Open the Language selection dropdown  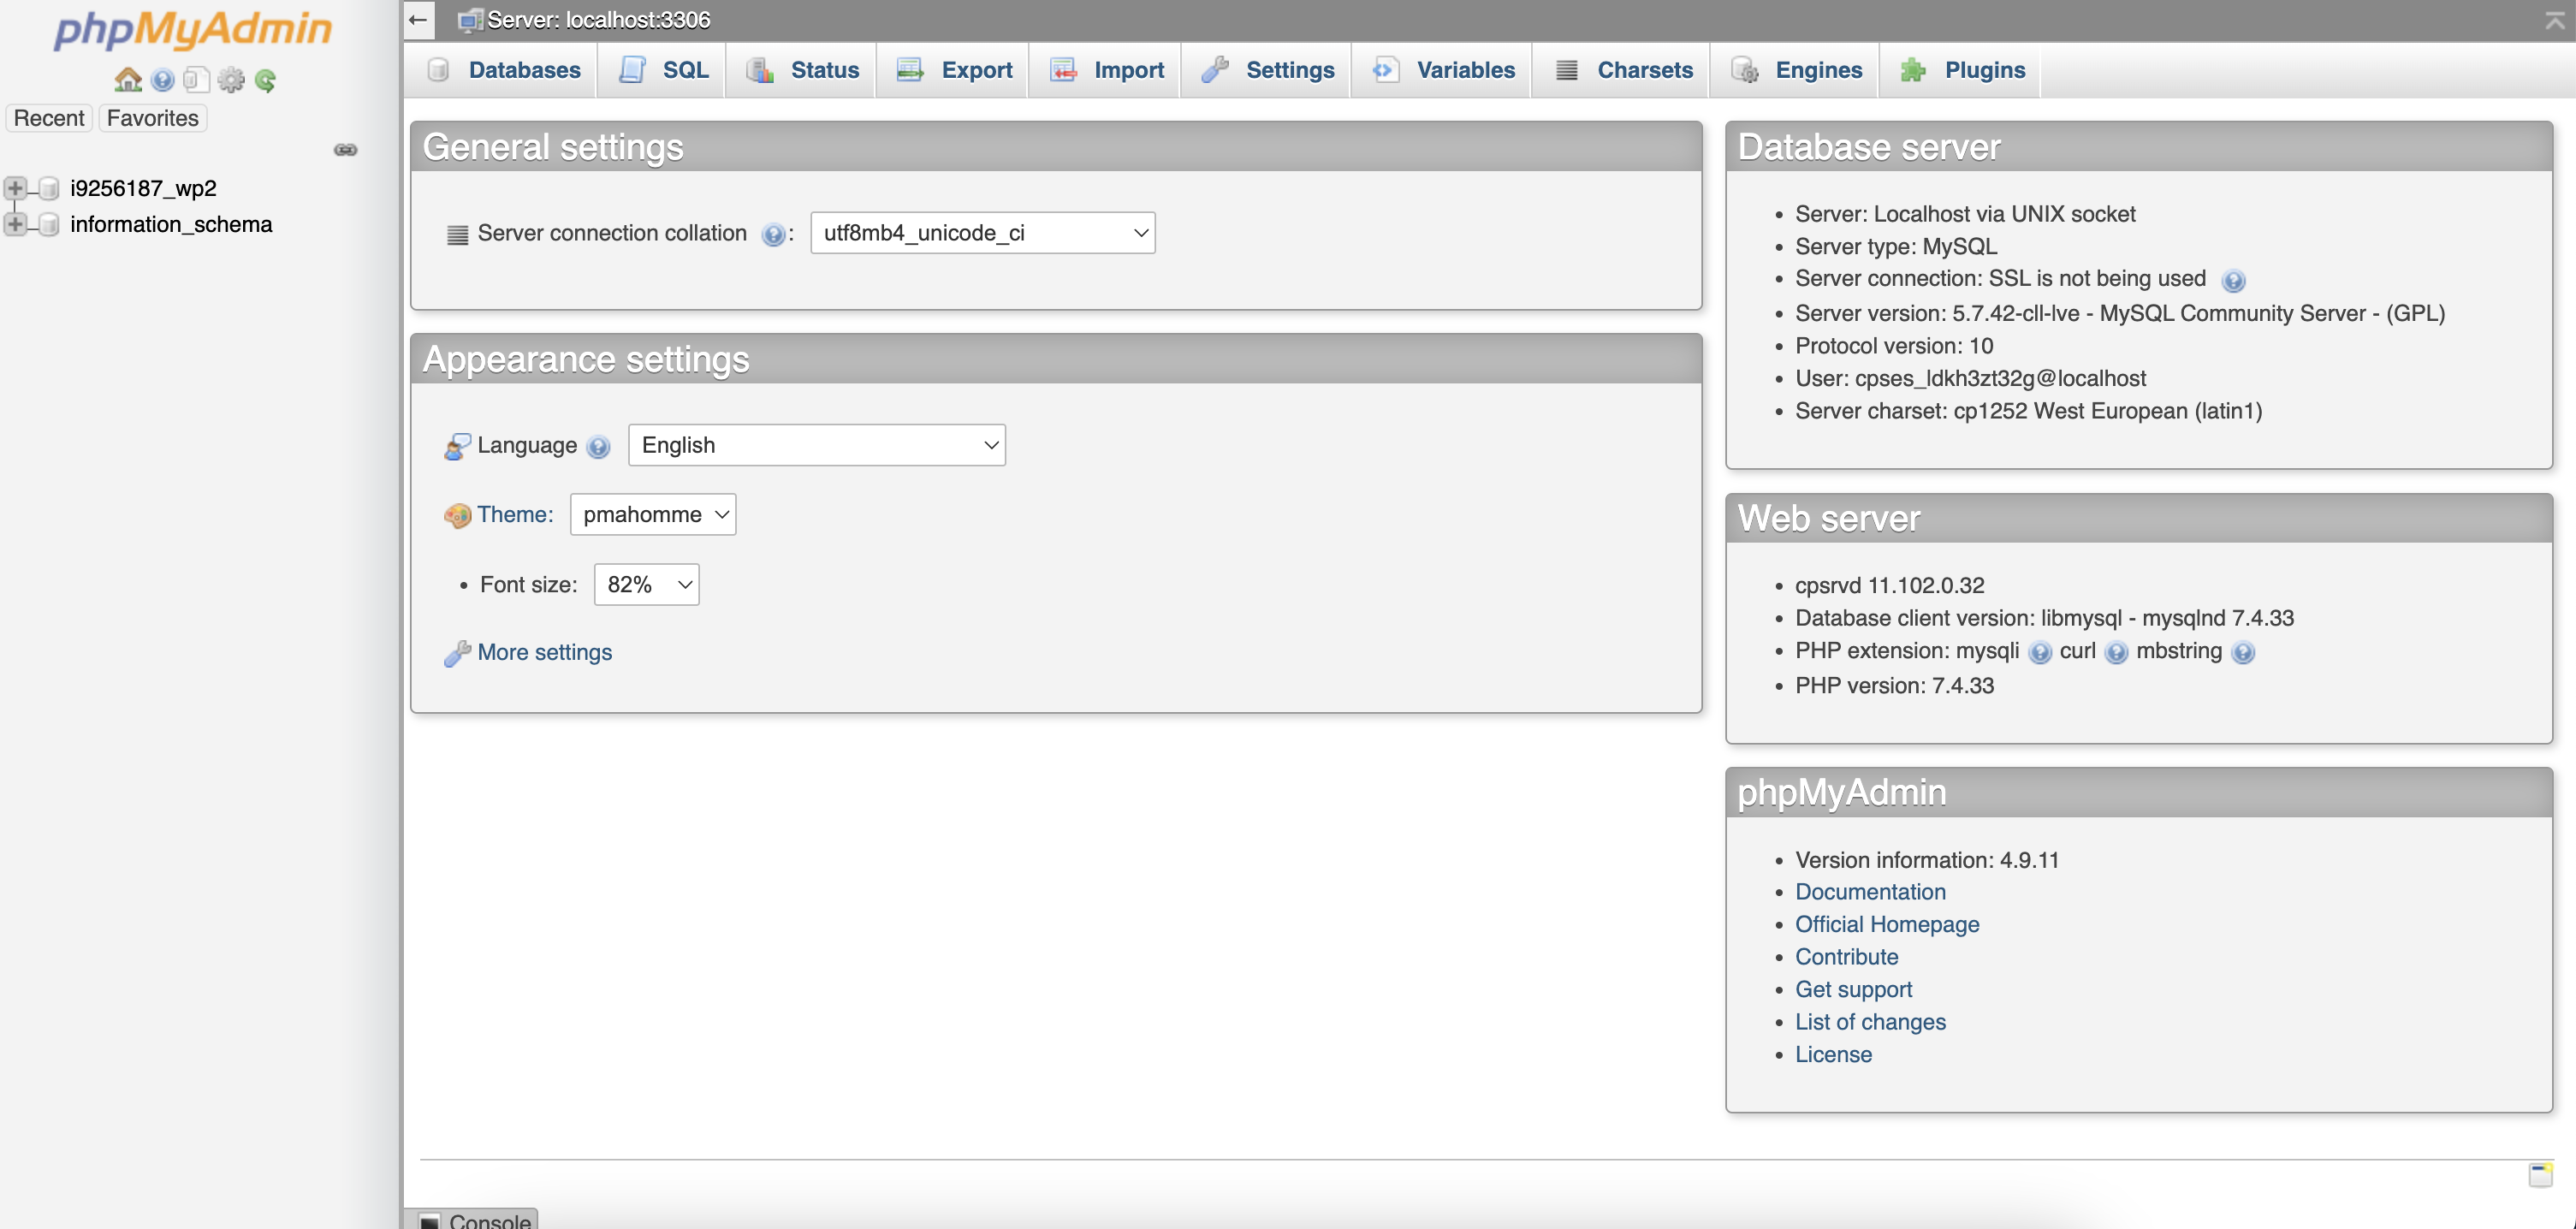[x=816, y=445]
